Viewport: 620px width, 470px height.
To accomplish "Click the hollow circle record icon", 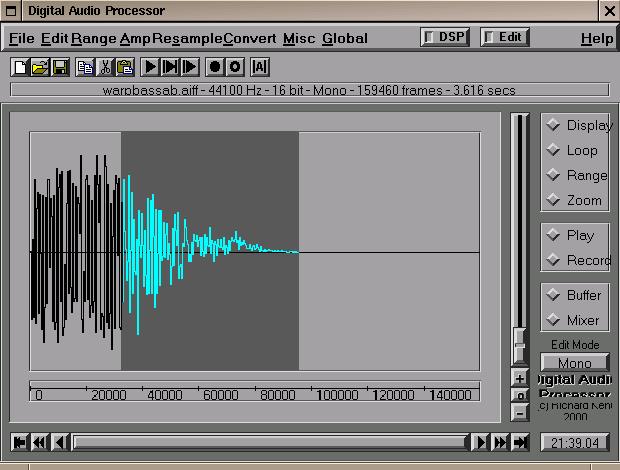I will 235,67.
